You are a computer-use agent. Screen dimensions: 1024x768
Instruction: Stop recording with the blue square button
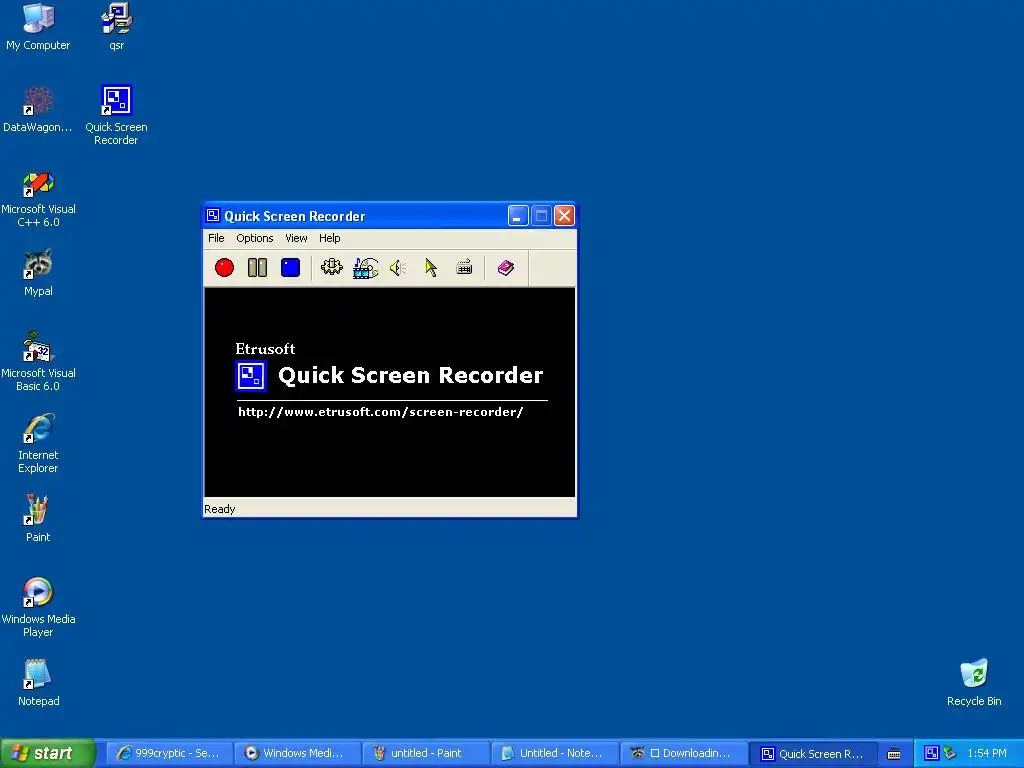click(x=291, y=267)
